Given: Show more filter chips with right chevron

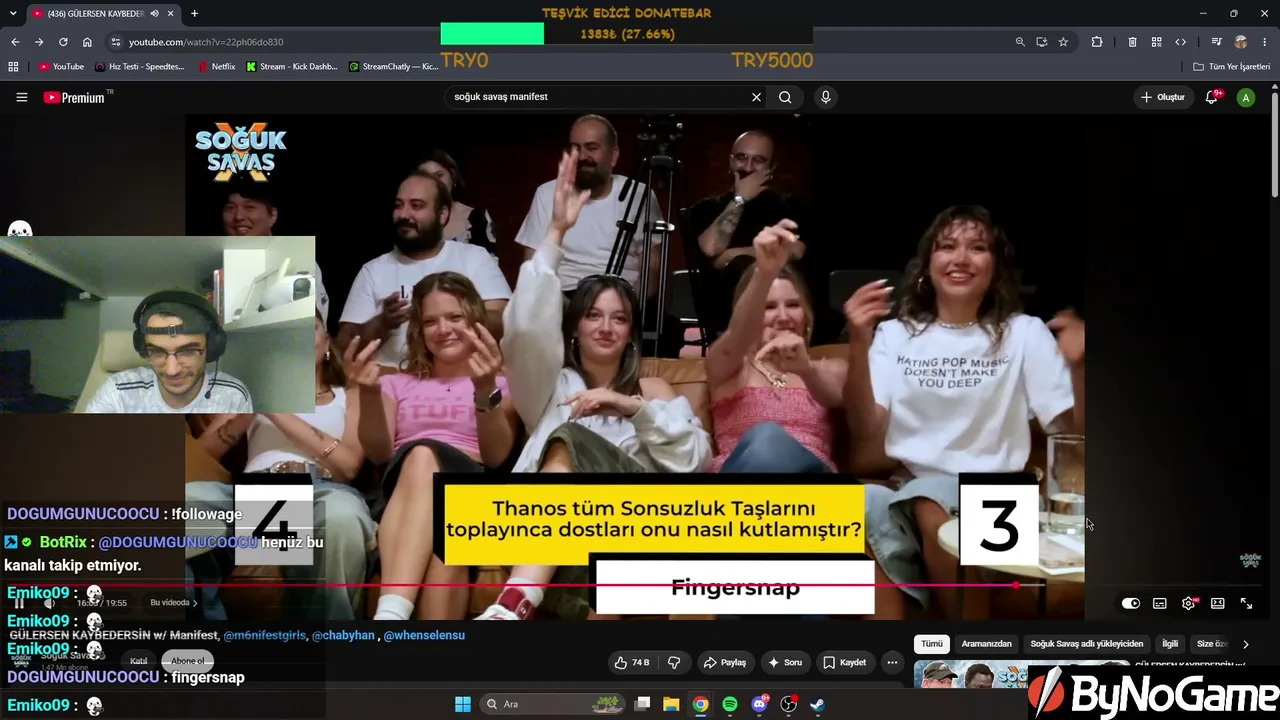Looking at the screenshot, I should click(1245, 644).
